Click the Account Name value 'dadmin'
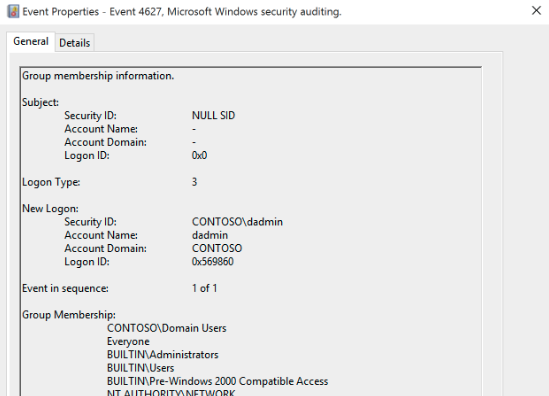Viewport: 549px width, 396px height. click(x=210, y=235)
